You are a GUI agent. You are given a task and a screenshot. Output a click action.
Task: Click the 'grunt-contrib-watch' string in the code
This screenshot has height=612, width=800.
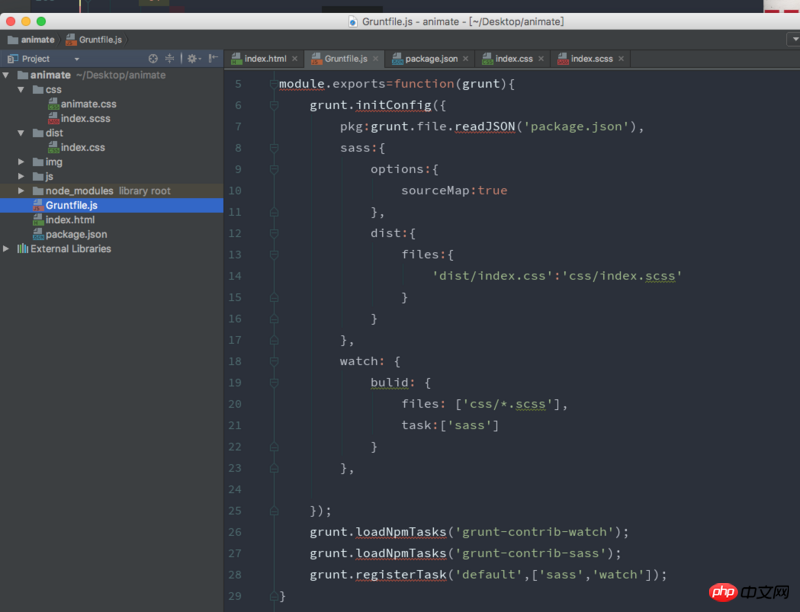click(x=535, y=532)
